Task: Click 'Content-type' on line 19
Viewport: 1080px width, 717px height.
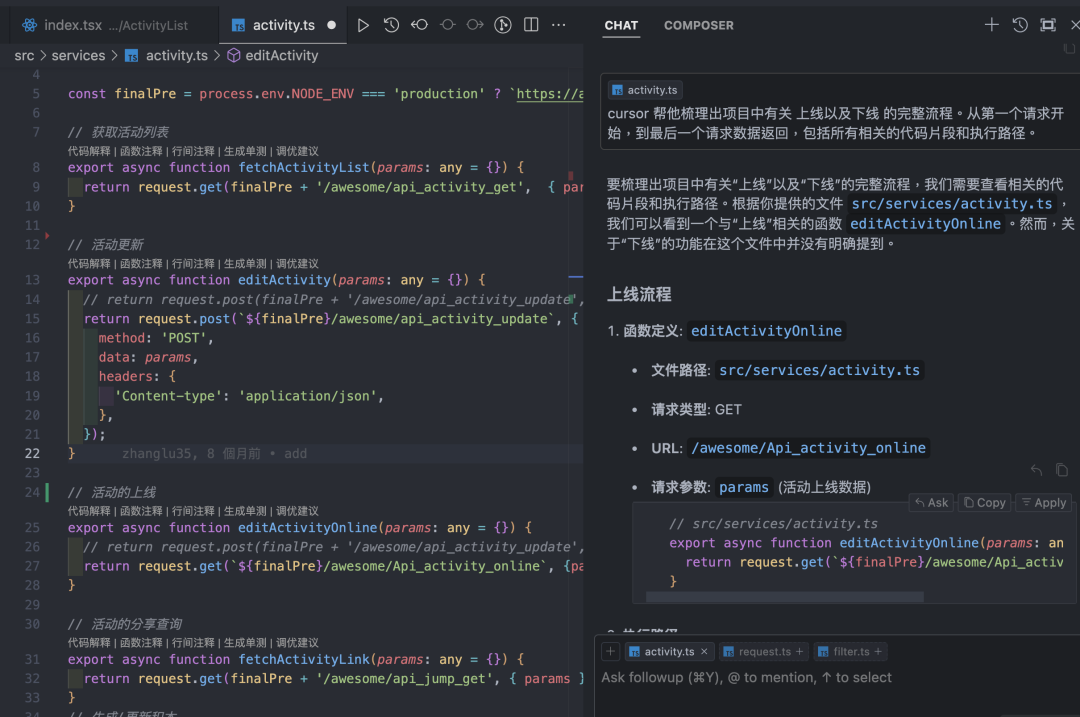Action: (171, 396)
